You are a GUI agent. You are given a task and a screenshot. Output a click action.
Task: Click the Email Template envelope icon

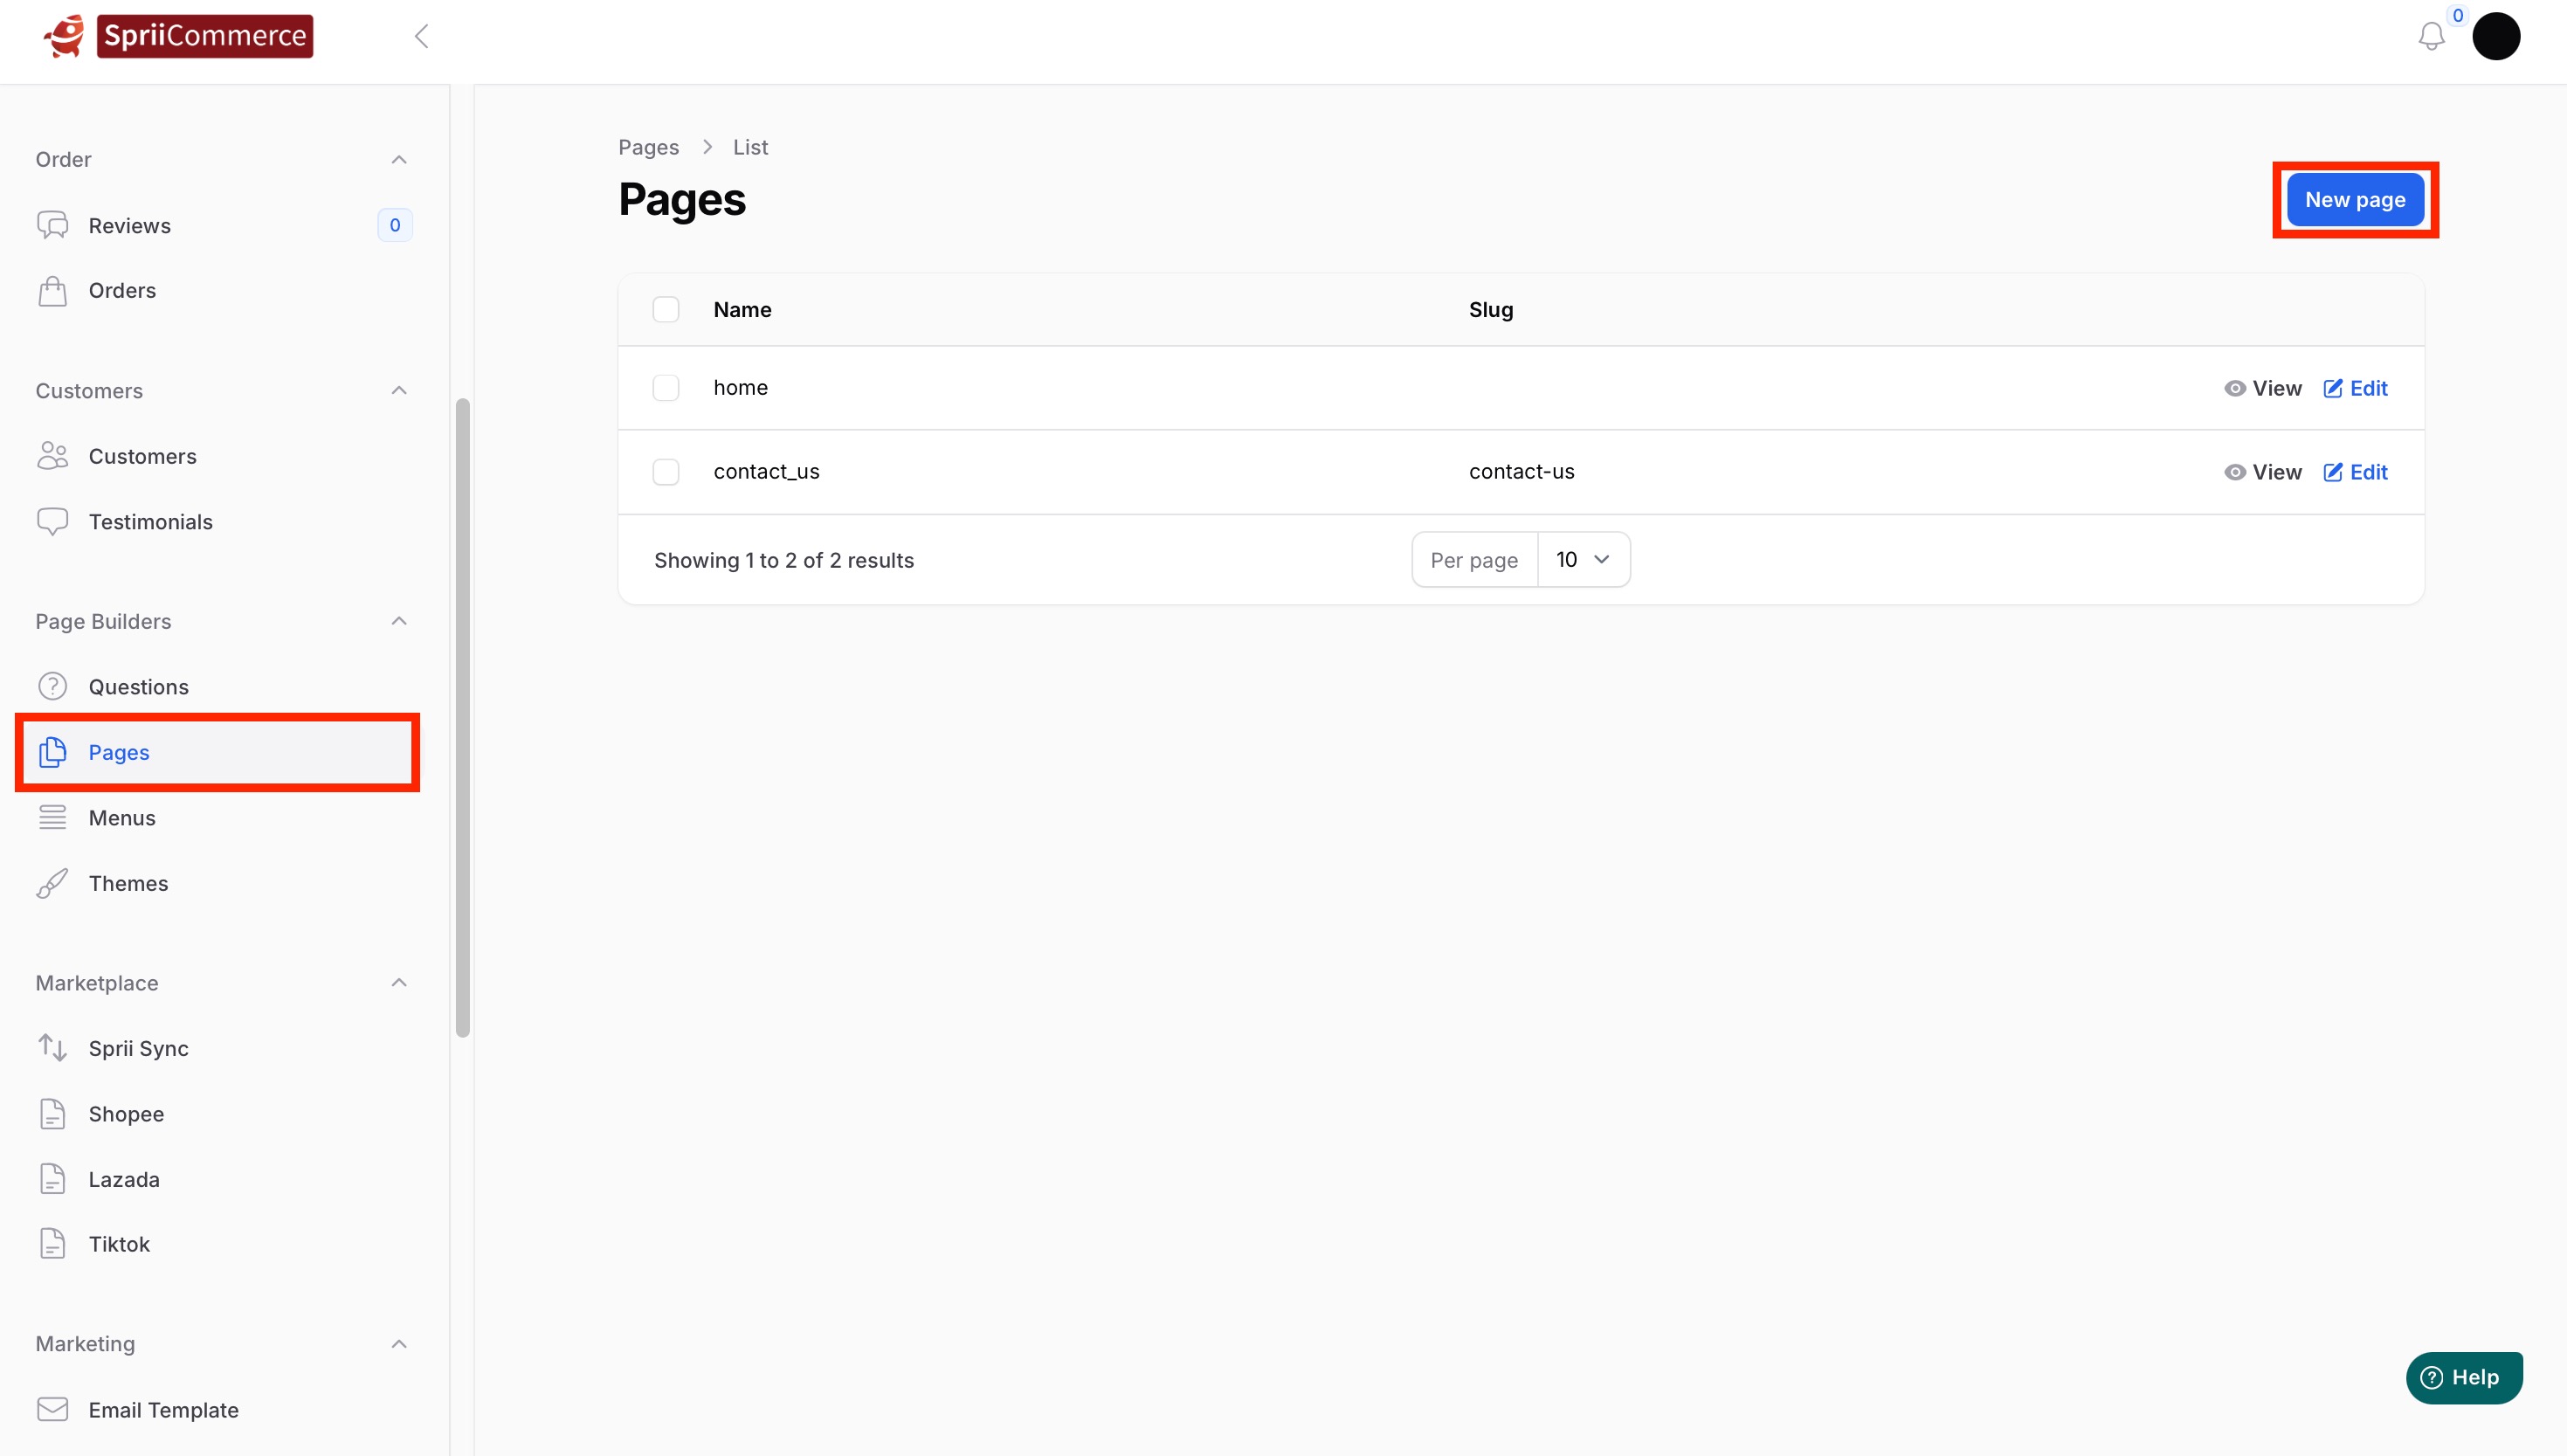(x=52, y=1409)
